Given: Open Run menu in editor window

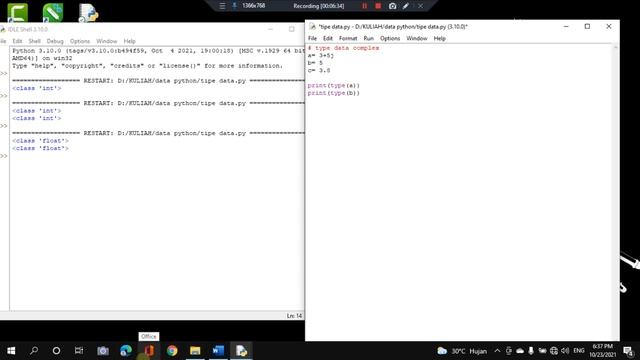Looking at the screenshot, I should coord(369,38).
